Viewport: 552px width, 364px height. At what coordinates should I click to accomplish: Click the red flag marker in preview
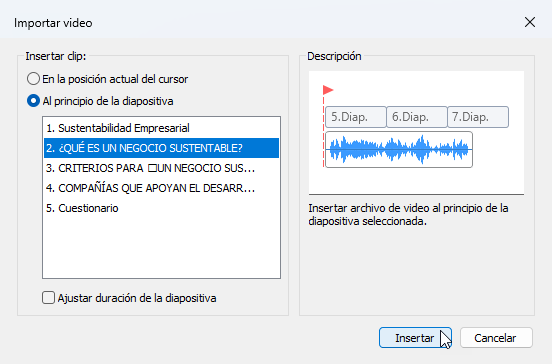point(328,90)
